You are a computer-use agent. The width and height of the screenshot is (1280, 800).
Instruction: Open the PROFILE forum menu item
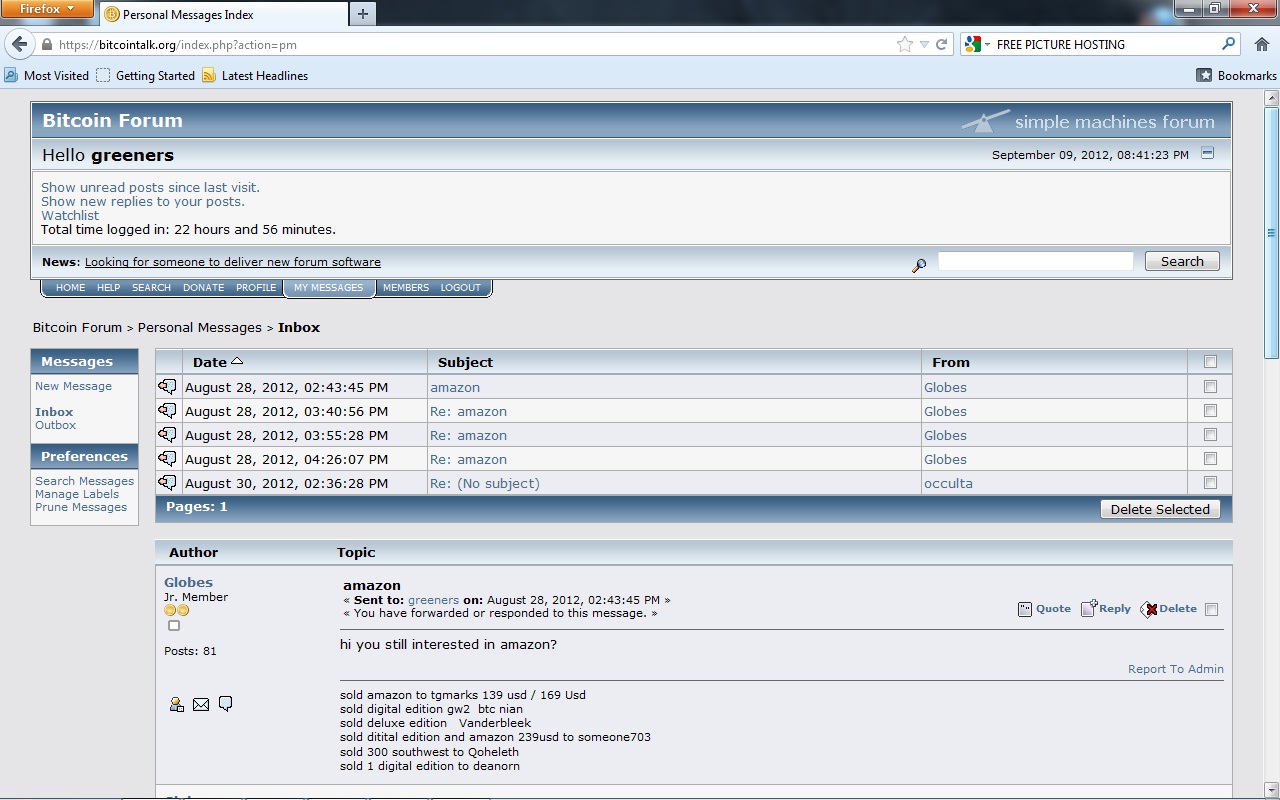256,288
